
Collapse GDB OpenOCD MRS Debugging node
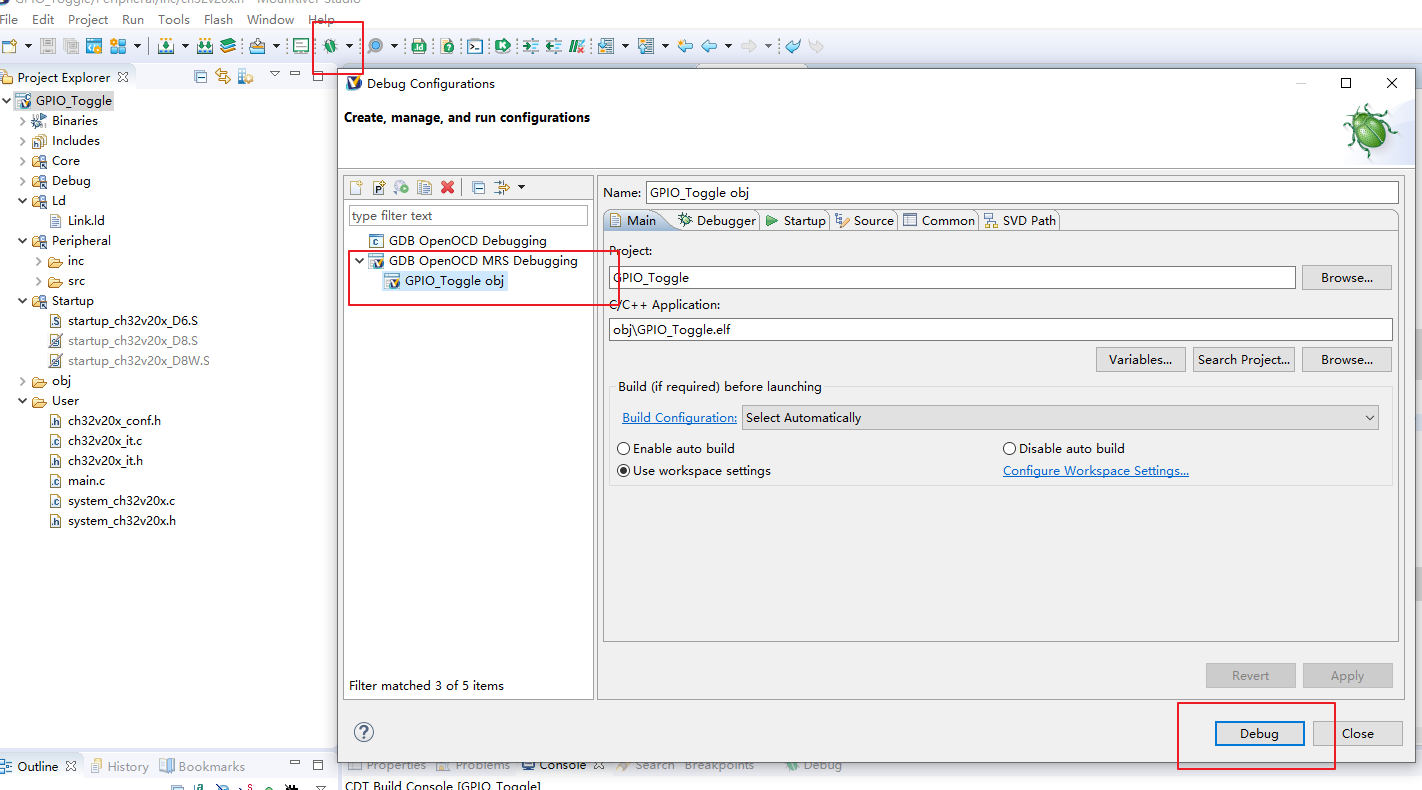[359, 260]
